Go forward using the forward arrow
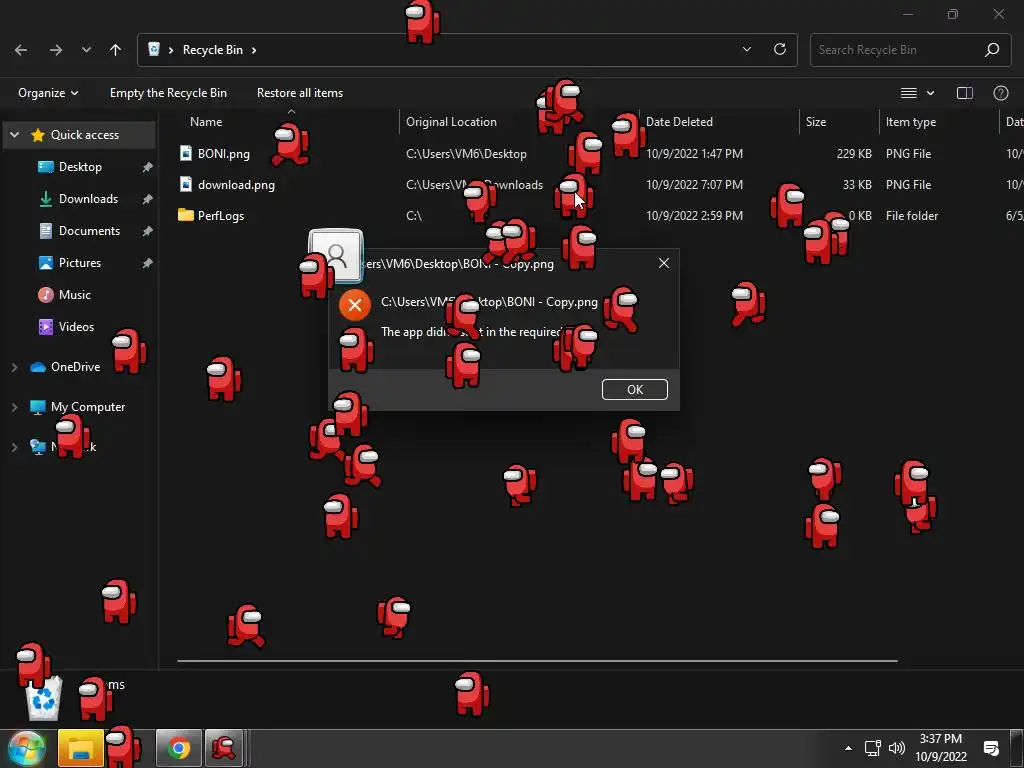The height and width of the screenshot is (768, 1024). (56, 50)
